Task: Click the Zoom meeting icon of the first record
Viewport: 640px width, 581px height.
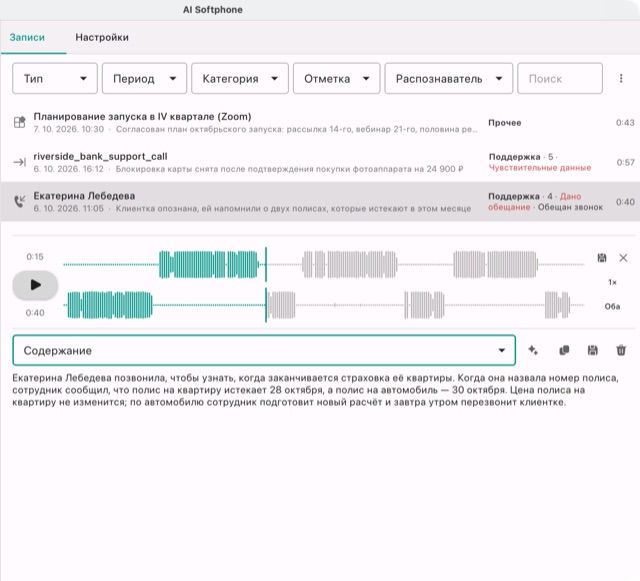Action: 20,122
